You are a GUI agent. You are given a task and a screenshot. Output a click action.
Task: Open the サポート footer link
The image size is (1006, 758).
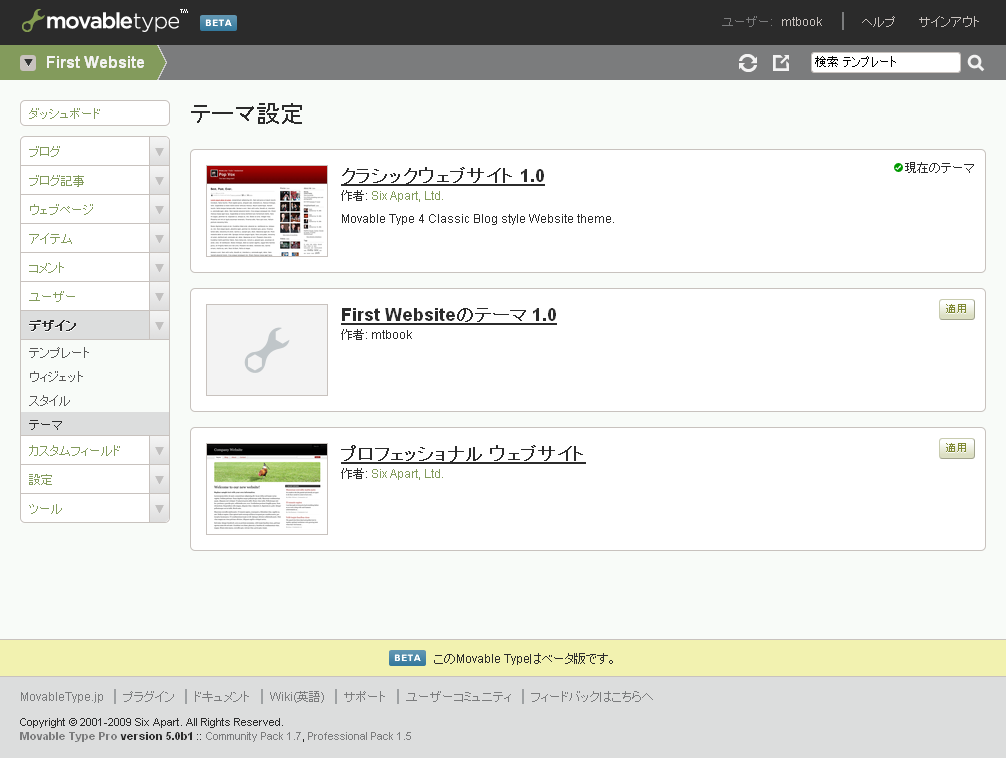coord(364,696)
